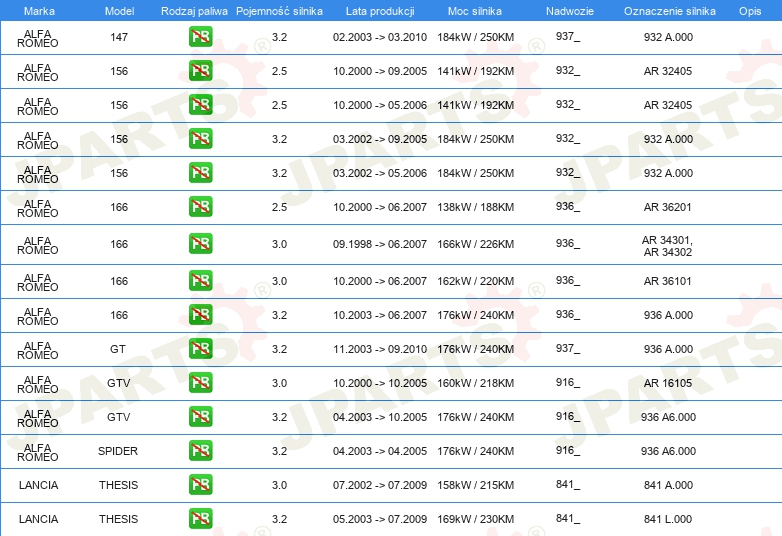This screenshot has width=782, height=536.
Task: Click the Nadwozie column header
Action: click(x=570, y=11)
